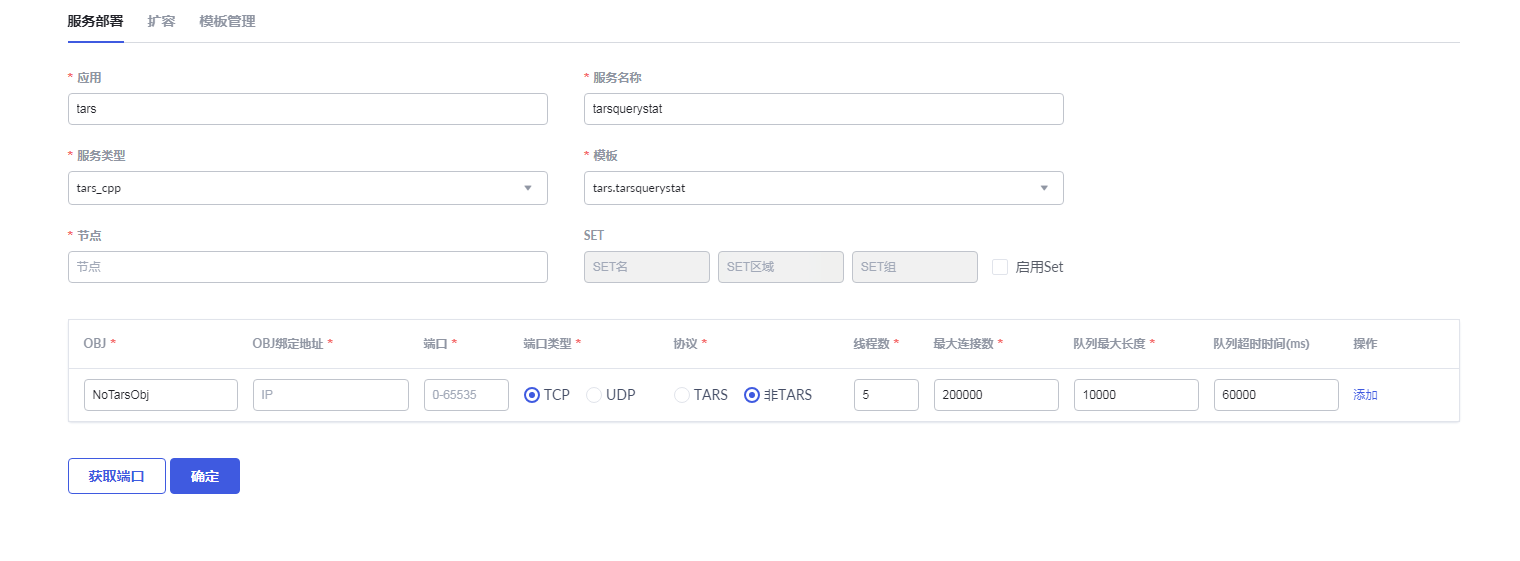Expand the 模板 dropdown arrow
This screenshot has width=1520, height=561.
click(1044, 188)
